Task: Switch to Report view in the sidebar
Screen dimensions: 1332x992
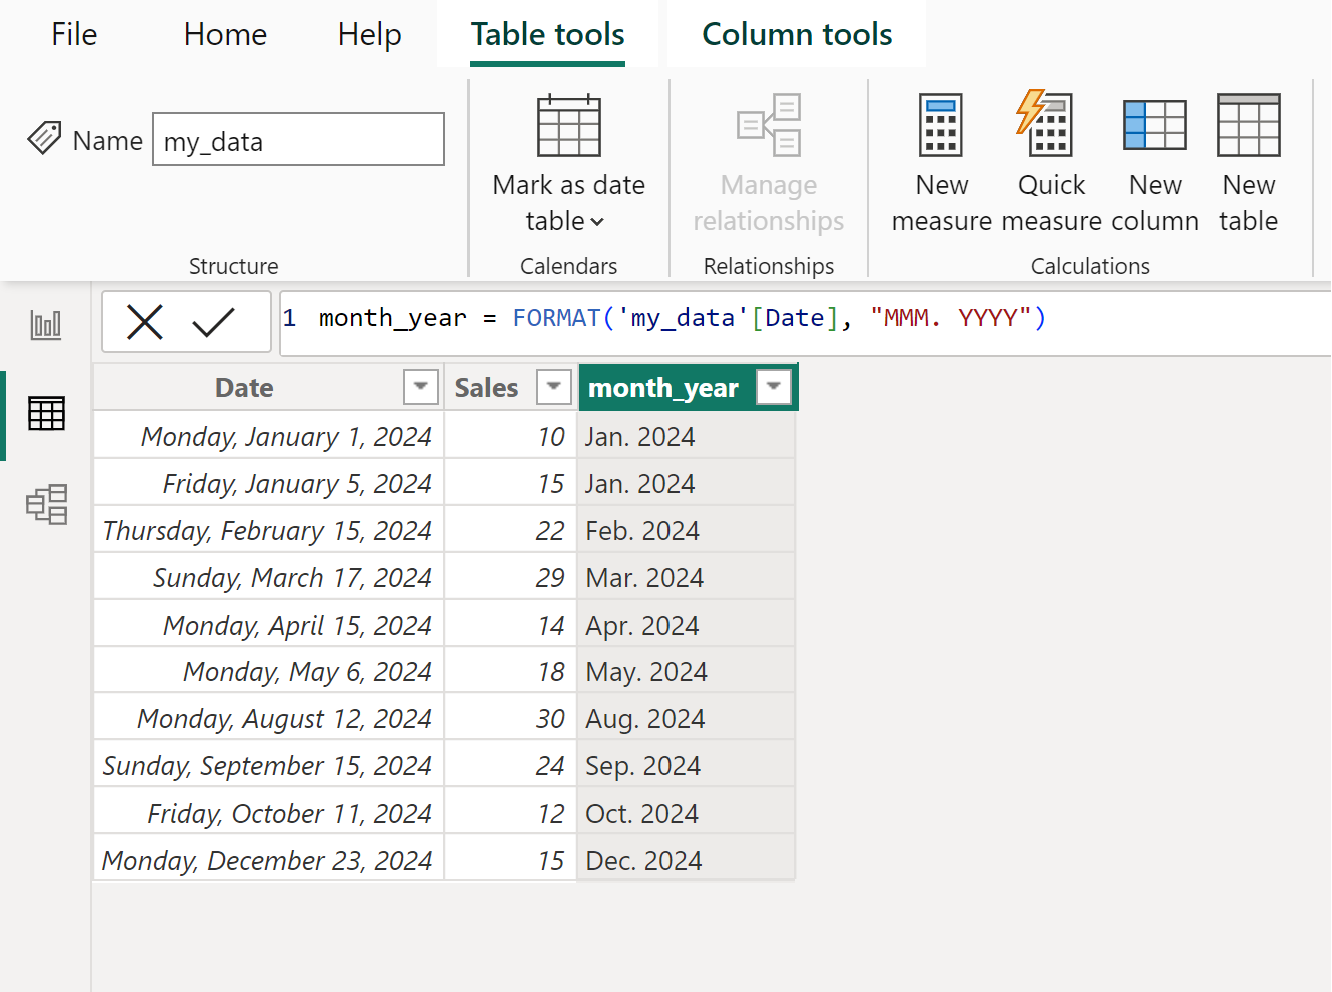Action: 46,323
